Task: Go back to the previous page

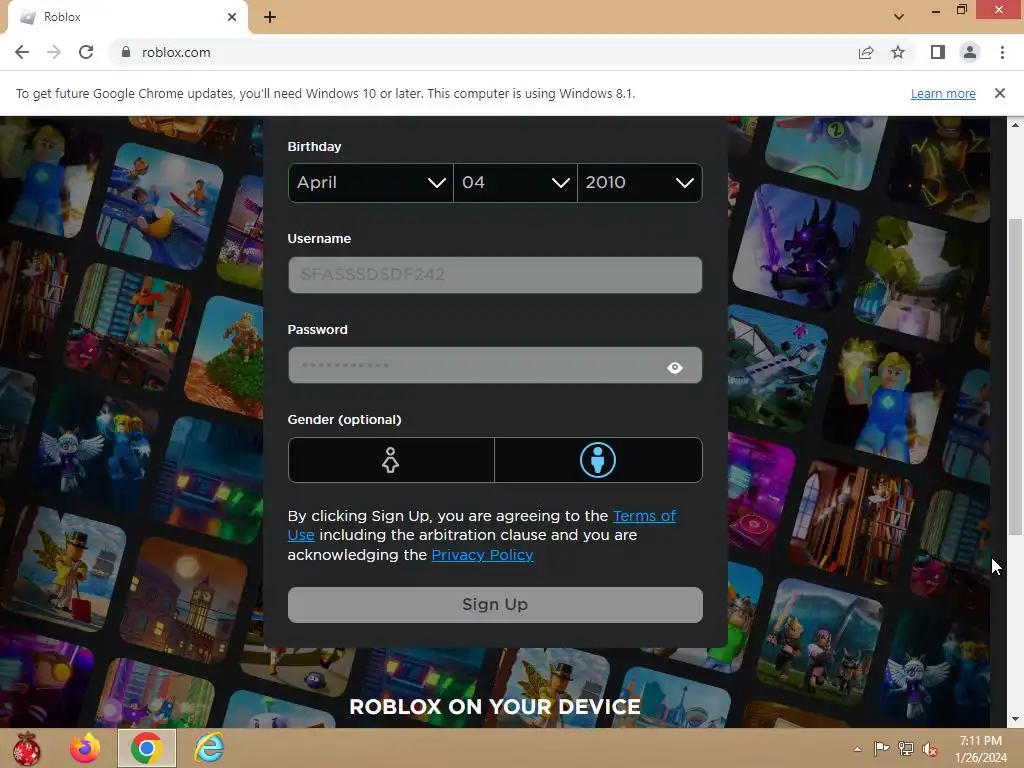Action: pos(22,52)
